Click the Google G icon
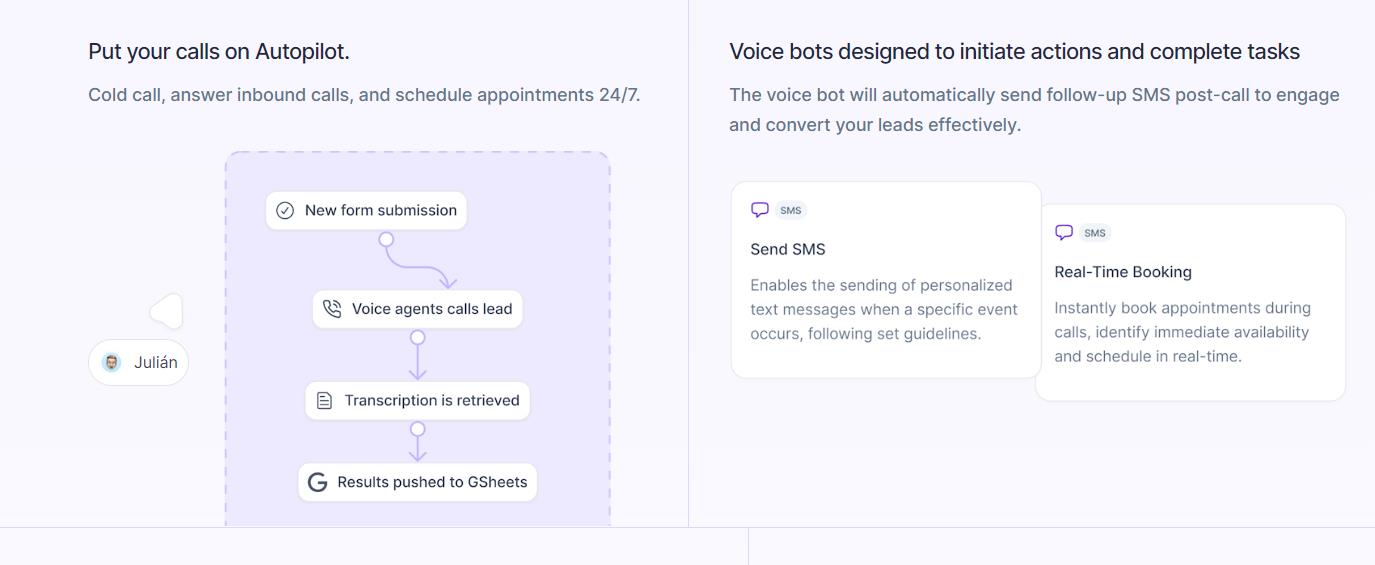This screenshot has height=565, width=1375. [x=318, y=482]
